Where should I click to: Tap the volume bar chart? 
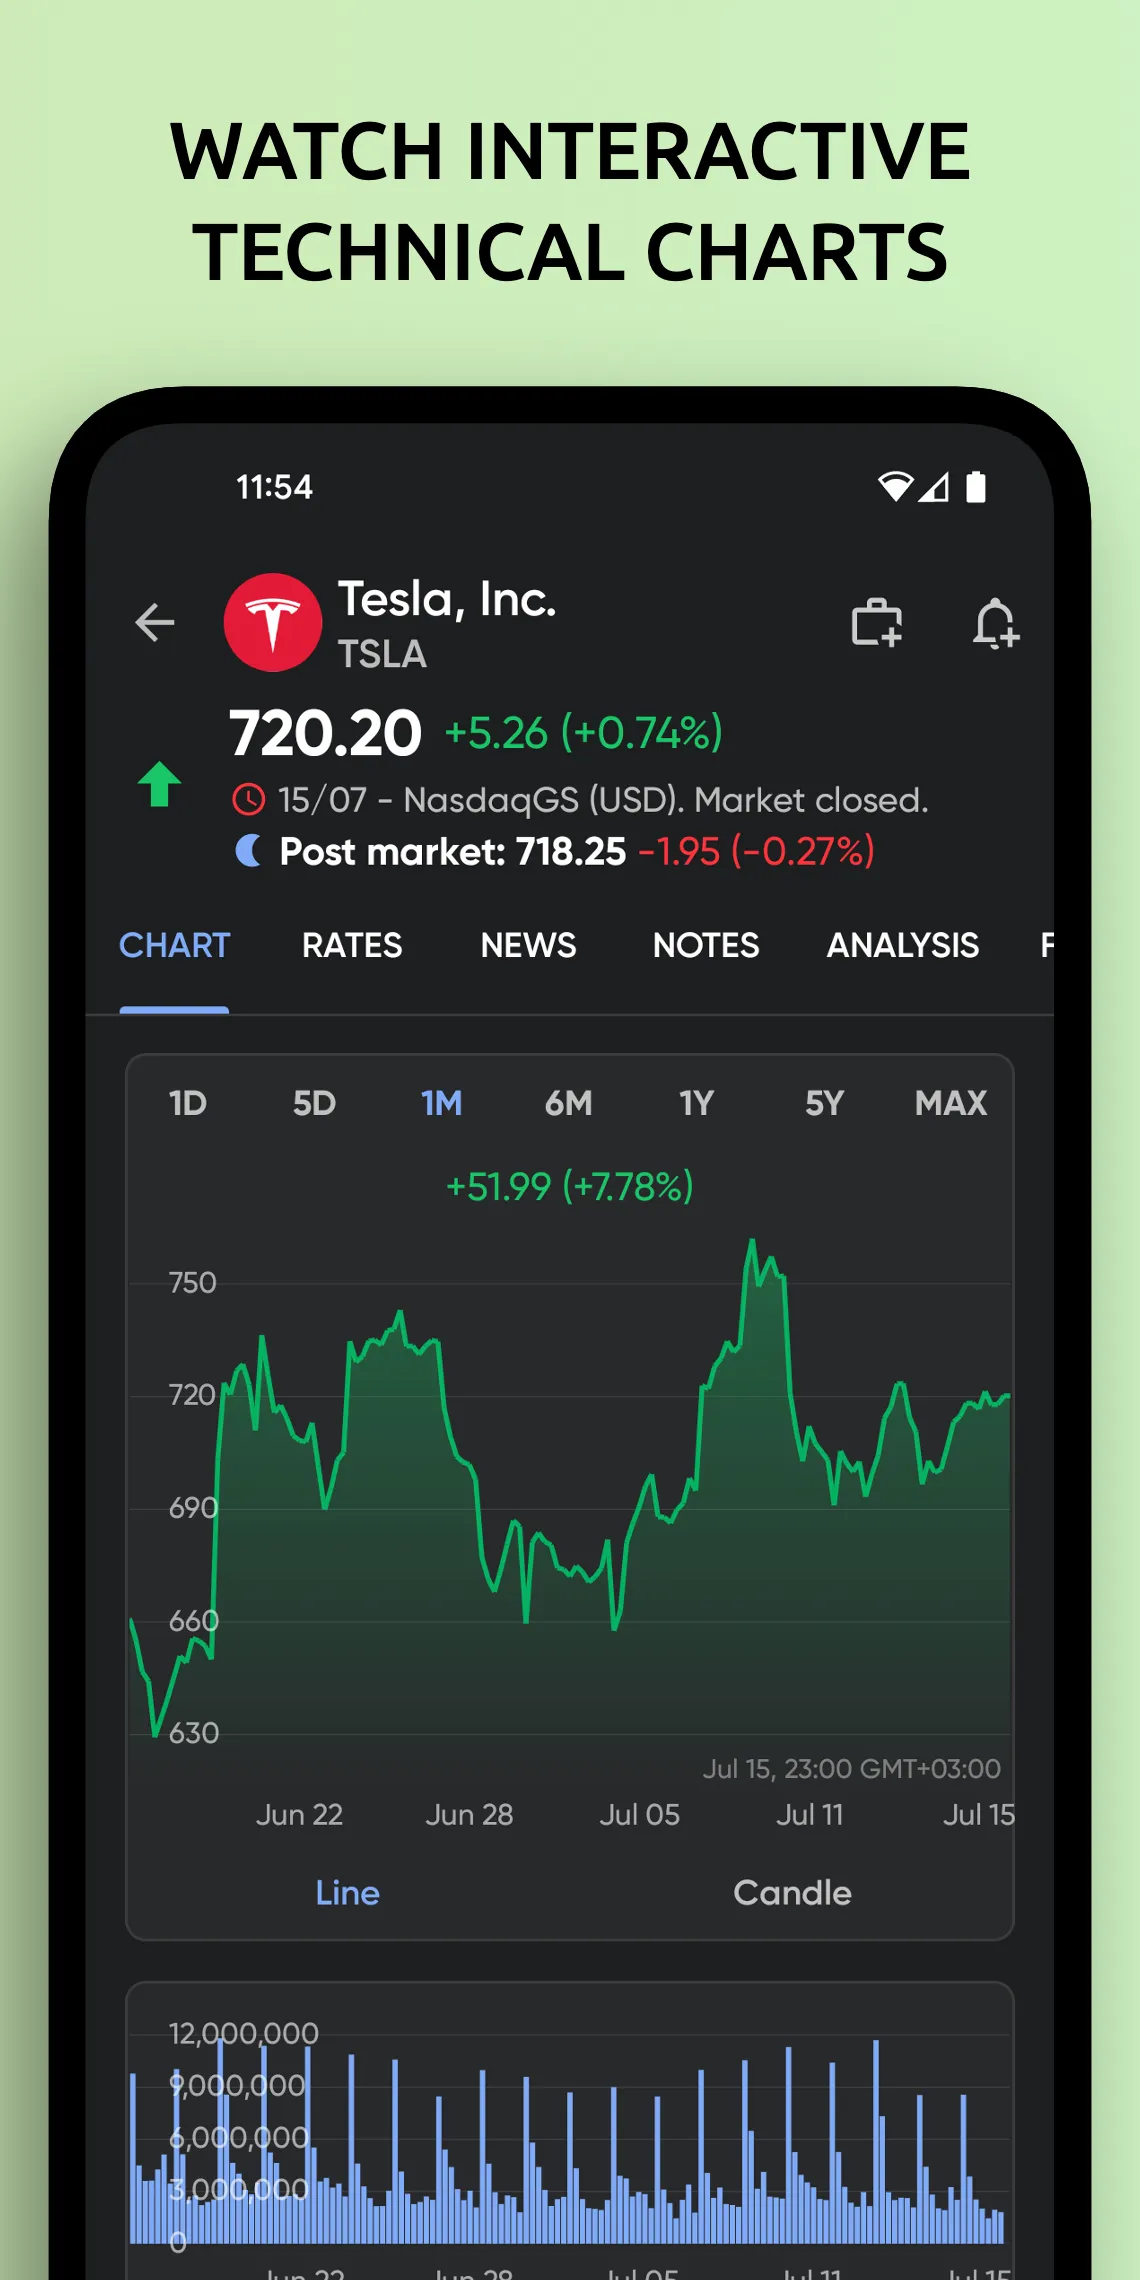coord(570,2150)
